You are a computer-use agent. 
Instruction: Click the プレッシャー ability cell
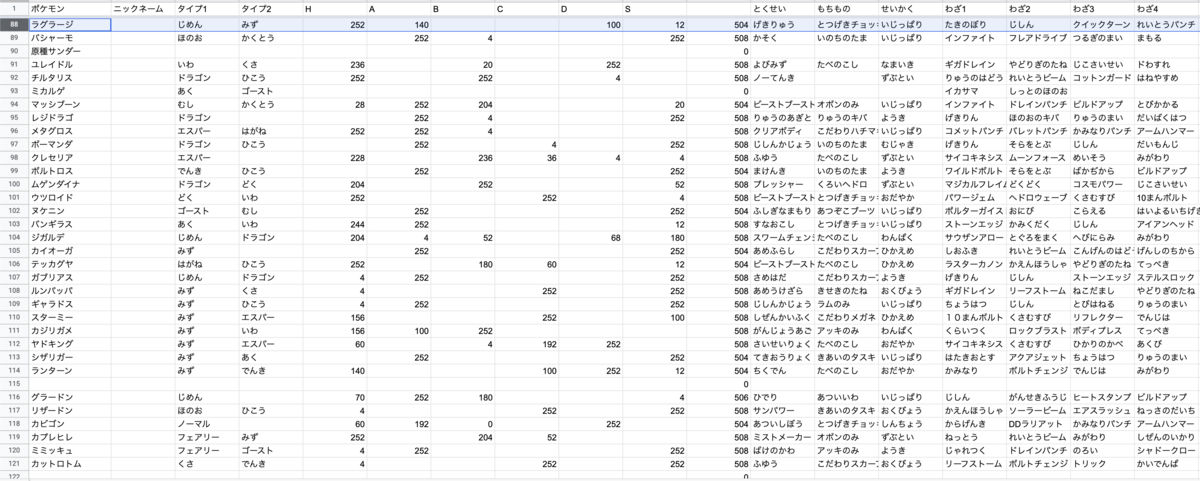782,185
